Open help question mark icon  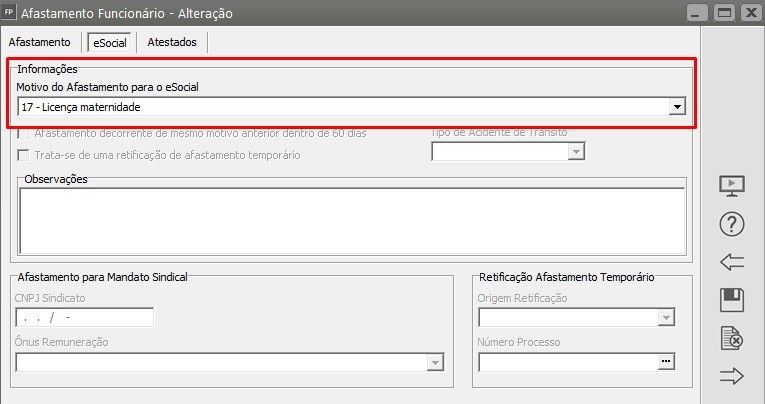pos(732,224)
